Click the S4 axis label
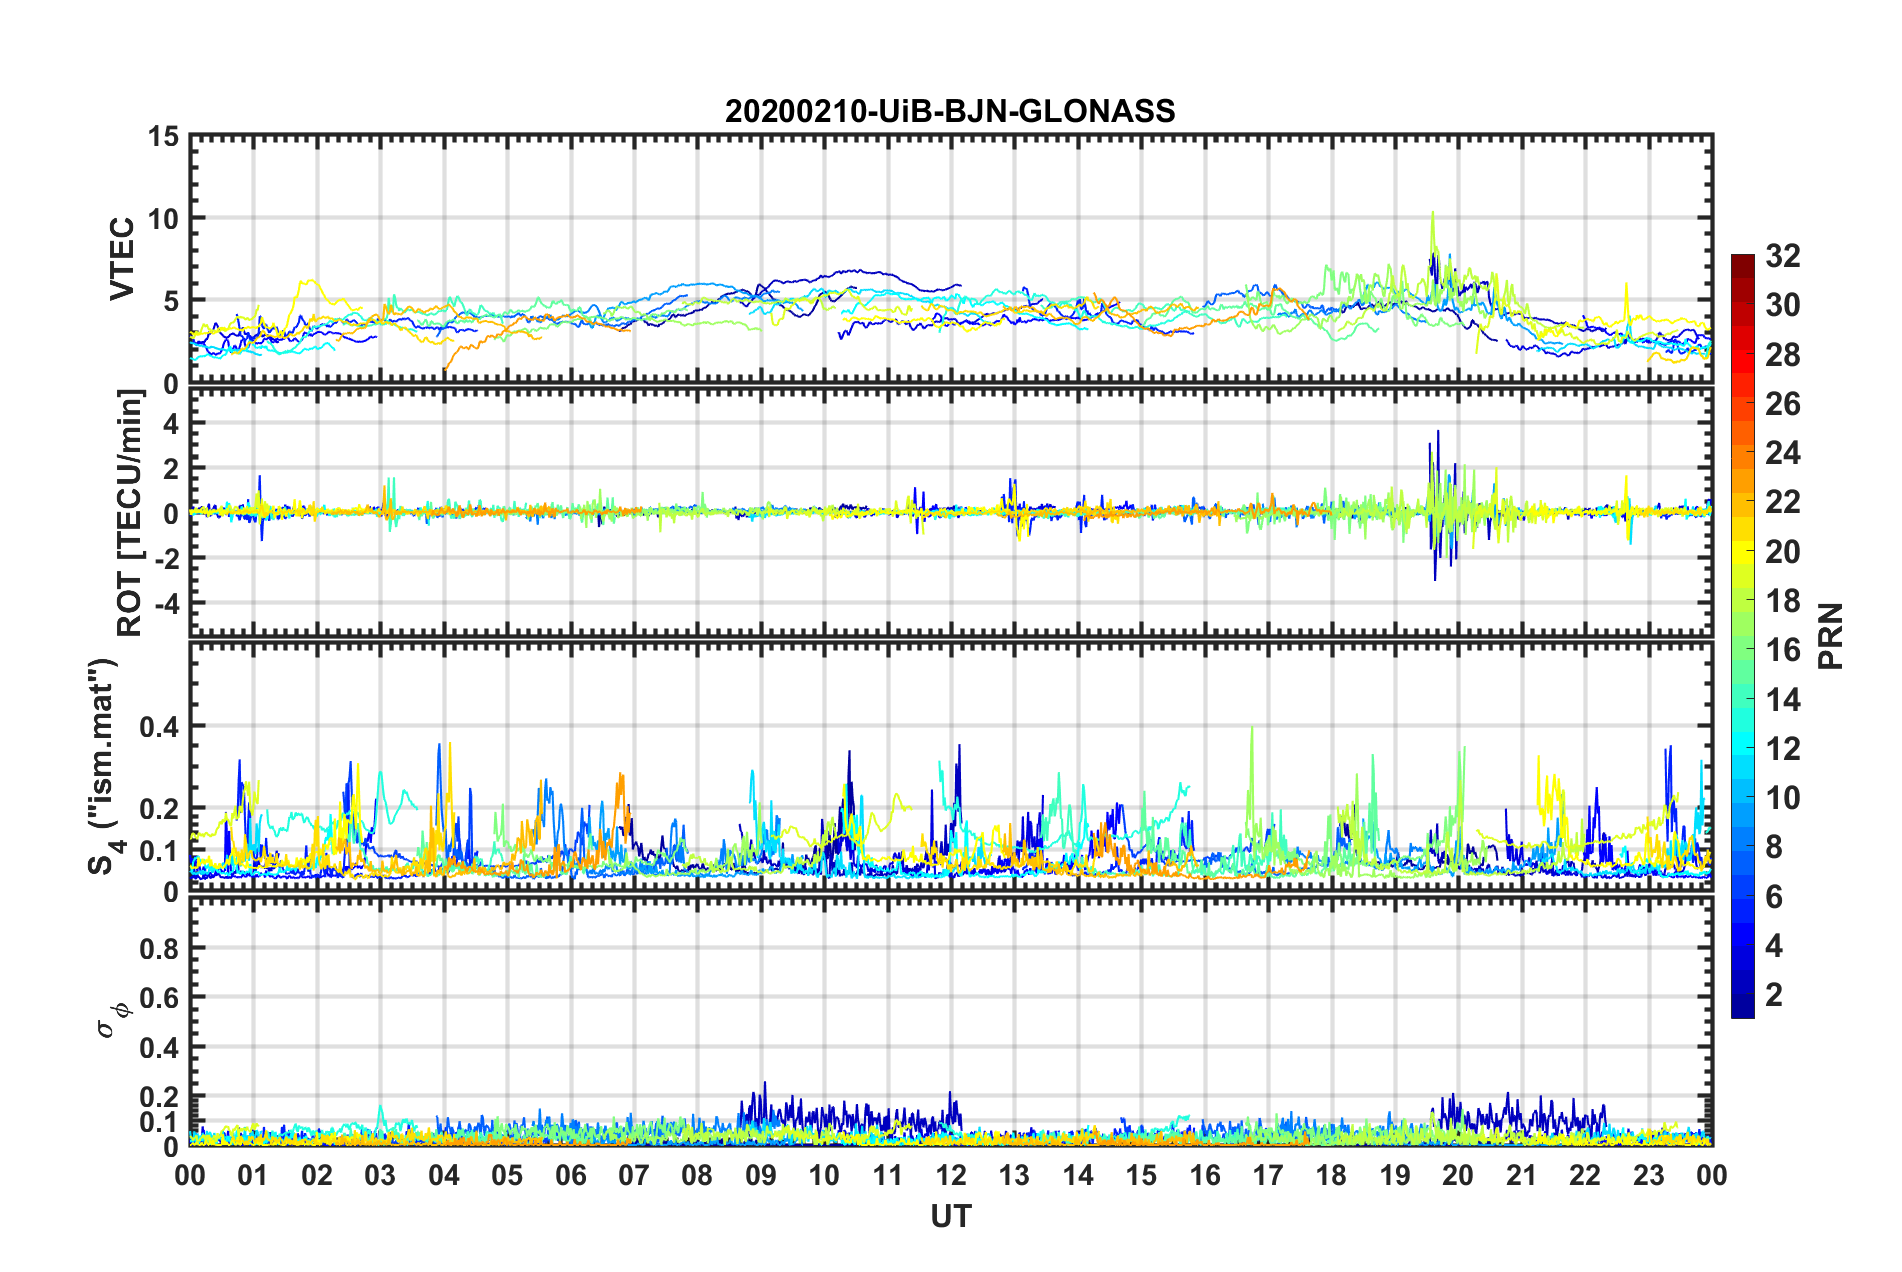Screen dimensions: 1902x1272 click(x=103, y=766)
